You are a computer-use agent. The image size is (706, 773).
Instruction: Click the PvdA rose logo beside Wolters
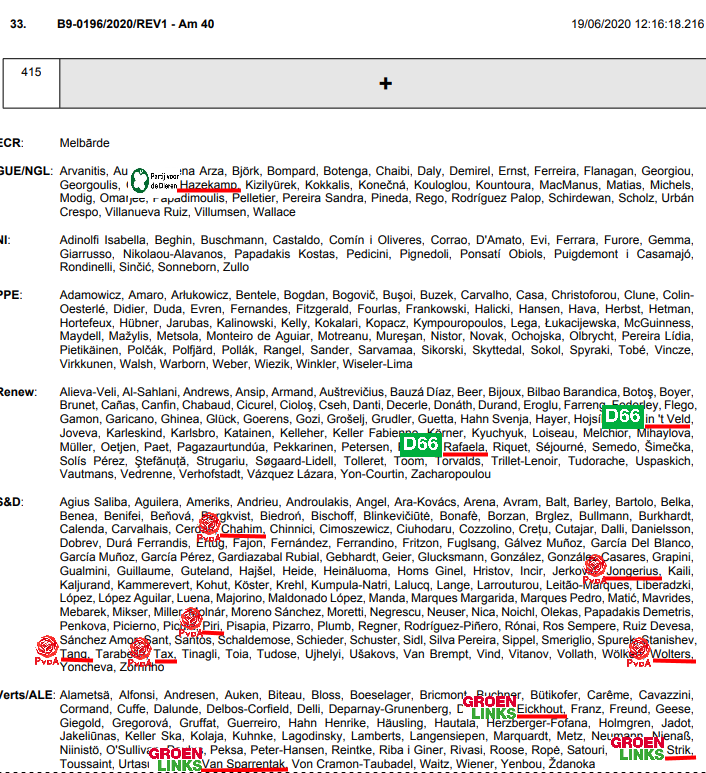coord(639,653)
